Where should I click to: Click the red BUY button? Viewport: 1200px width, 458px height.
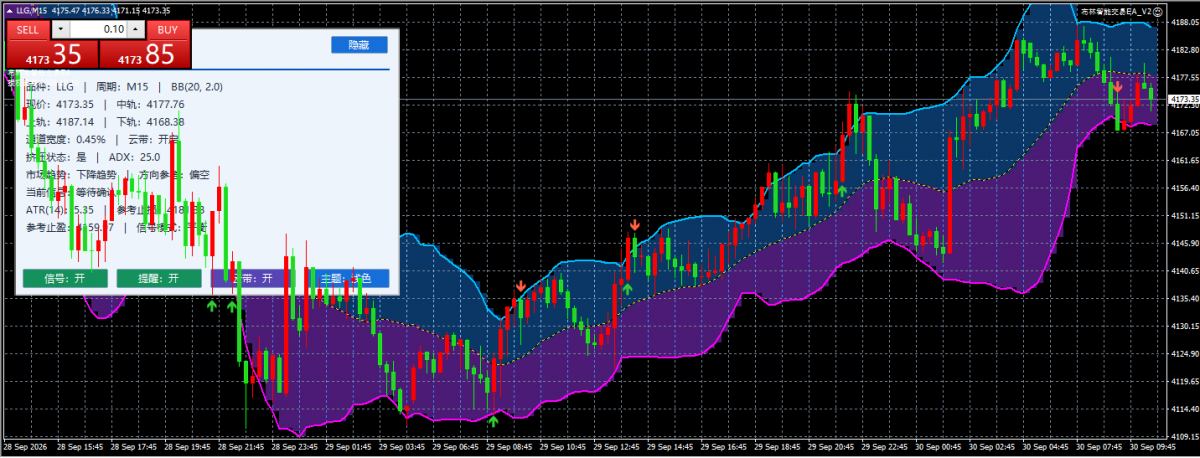click(x=168, y=30)
